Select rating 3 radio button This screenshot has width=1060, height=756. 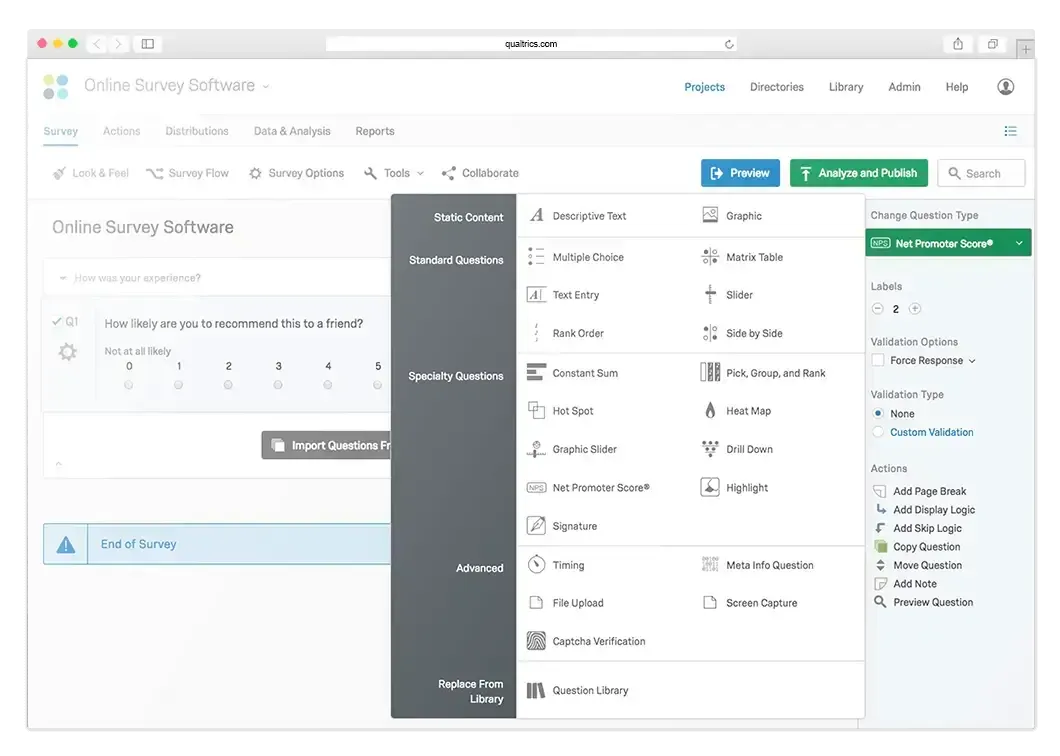click(278, 385)
